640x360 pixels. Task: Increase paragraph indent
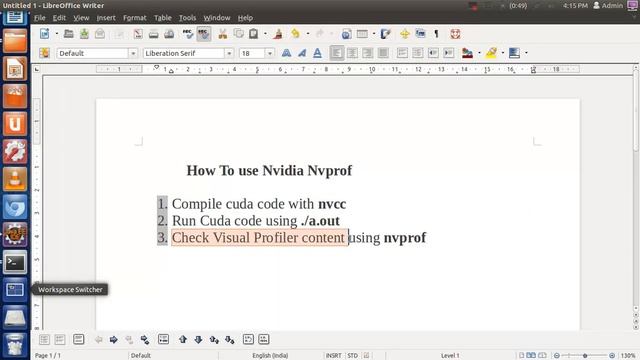(x=449, y=53)
